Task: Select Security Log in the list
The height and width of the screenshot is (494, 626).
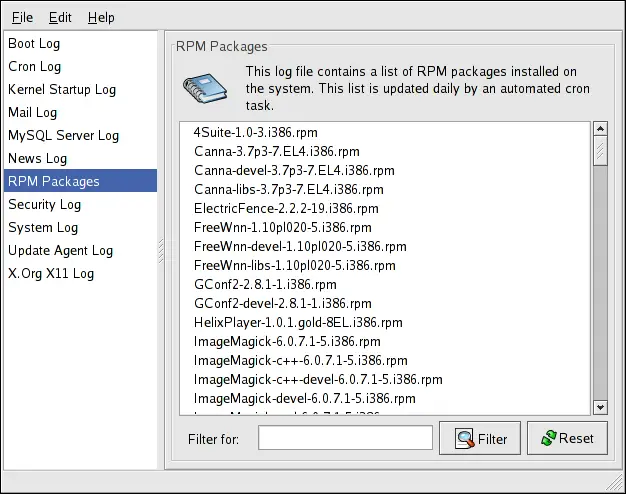Action: click(45, 205)
